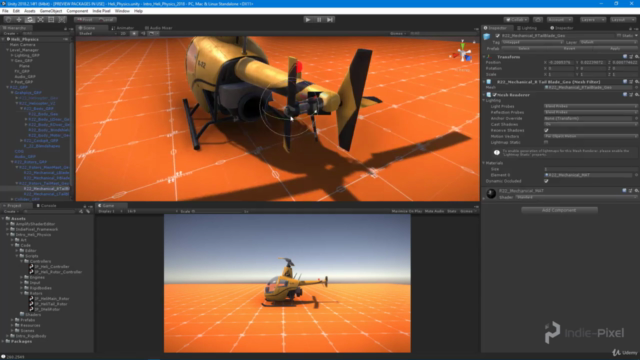Click the Play button

coord(308,19)
